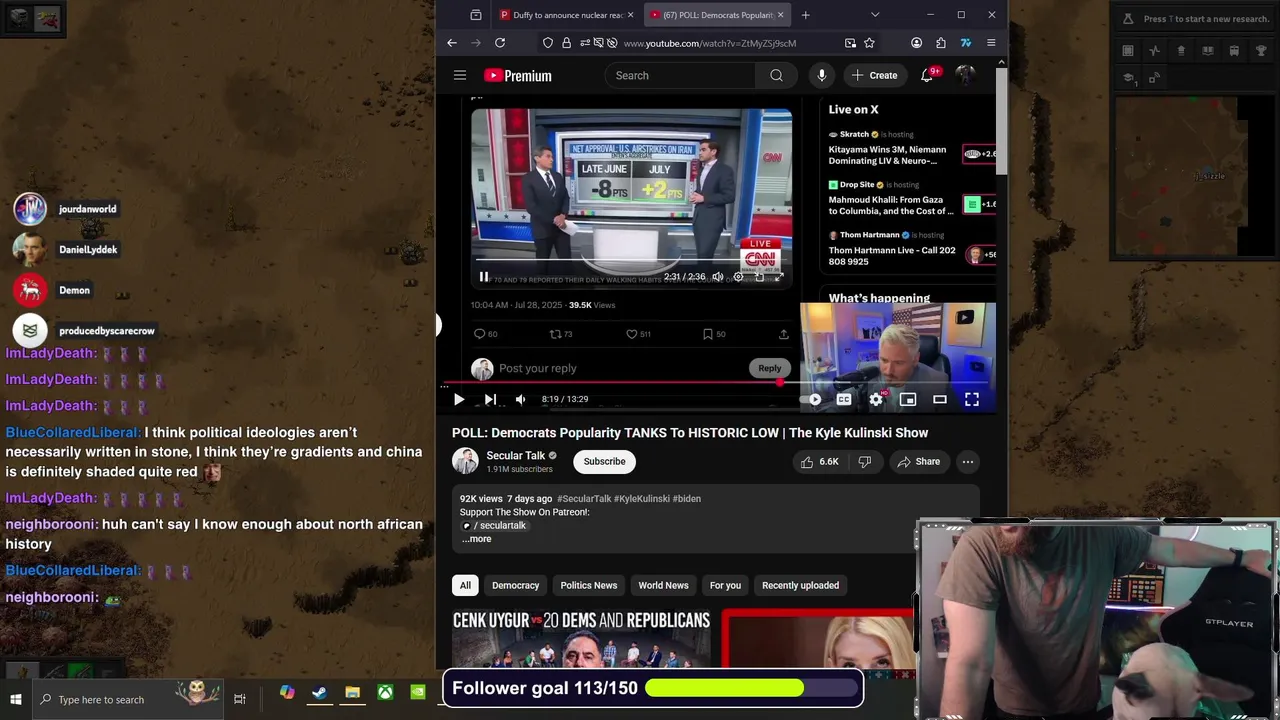Open a new browser tab
Image resolution: width=1280 pixels, height=720 pixels.
tap(805, 15)
